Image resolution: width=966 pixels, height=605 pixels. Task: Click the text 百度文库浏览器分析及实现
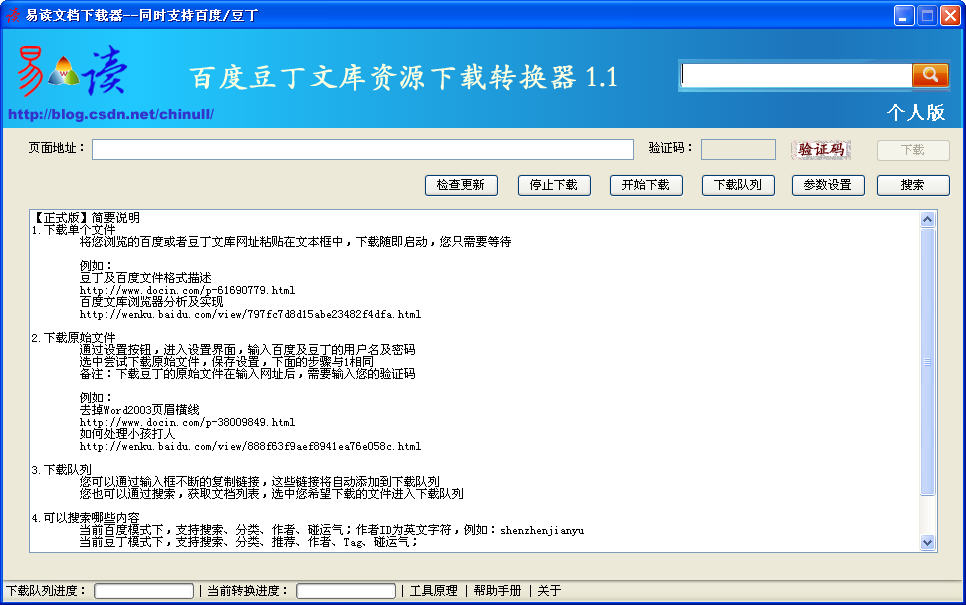point(152,302)
